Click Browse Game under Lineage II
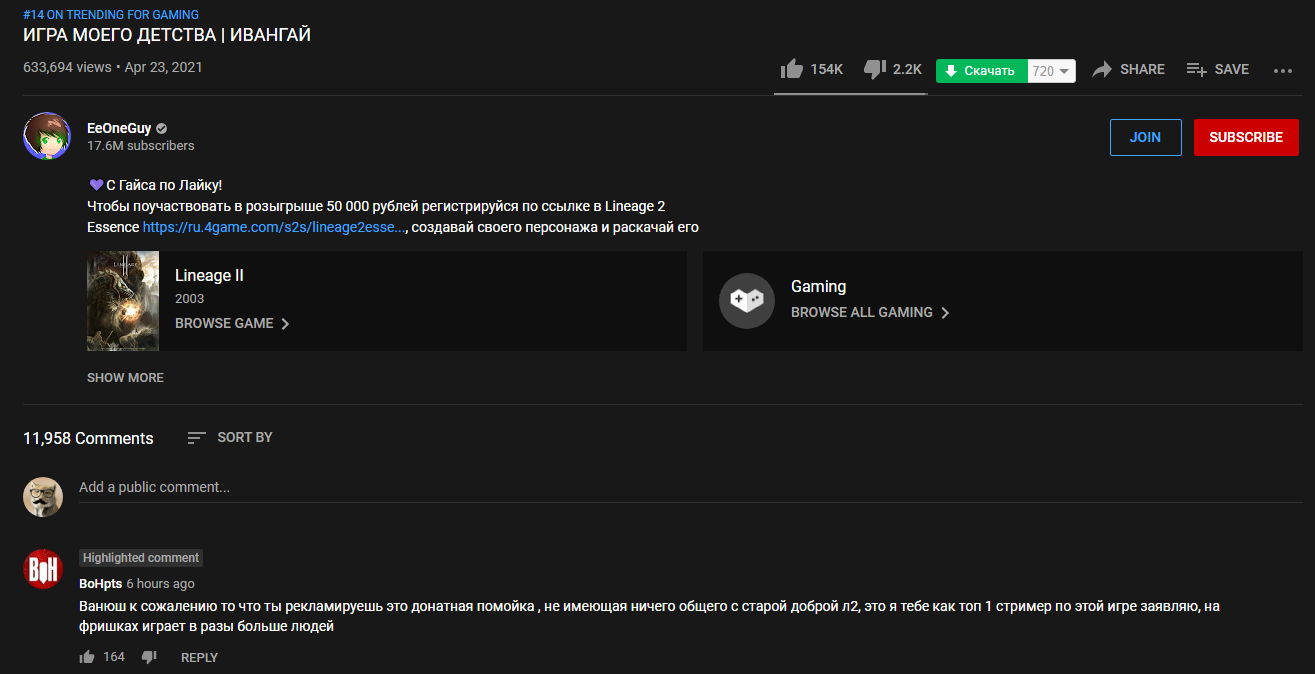Screen dimensions: 1315x674 pos(232,324)
